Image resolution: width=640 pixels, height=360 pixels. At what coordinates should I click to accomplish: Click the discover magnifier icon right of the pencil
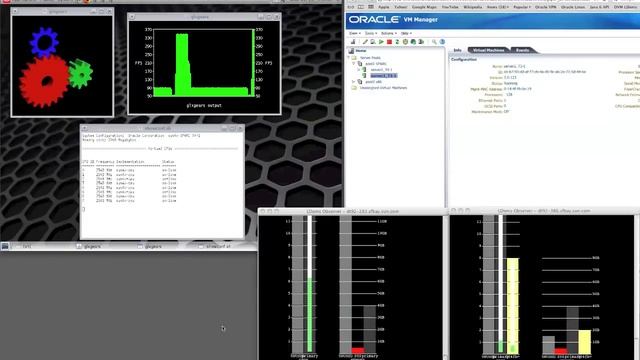coord(373,42)
